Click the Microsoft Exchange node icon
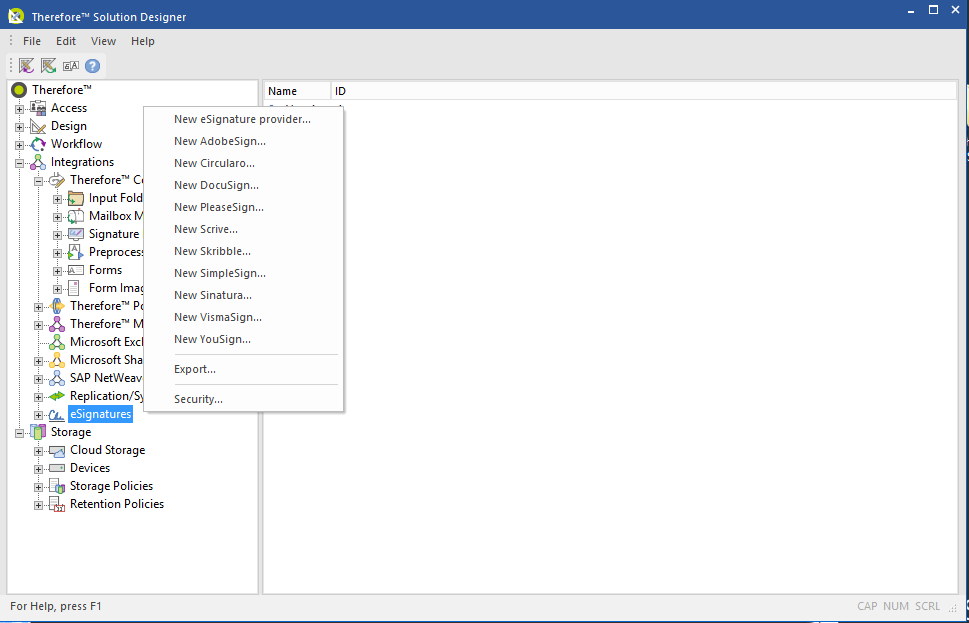969x623 pixels. (57, 342)
